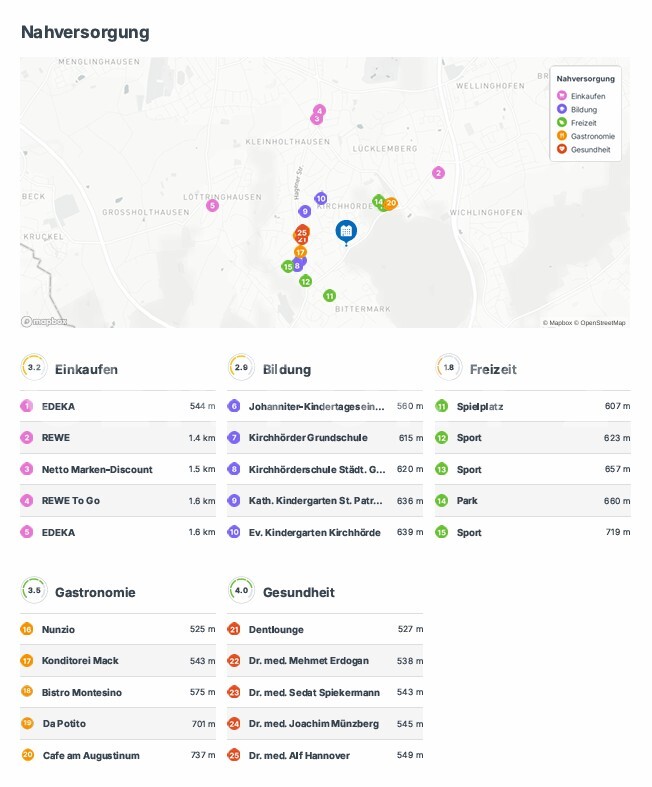Viewport: 652px width, 787px height.
Task: Open the Freizeit section heading
Action: [x=493, y=369]
